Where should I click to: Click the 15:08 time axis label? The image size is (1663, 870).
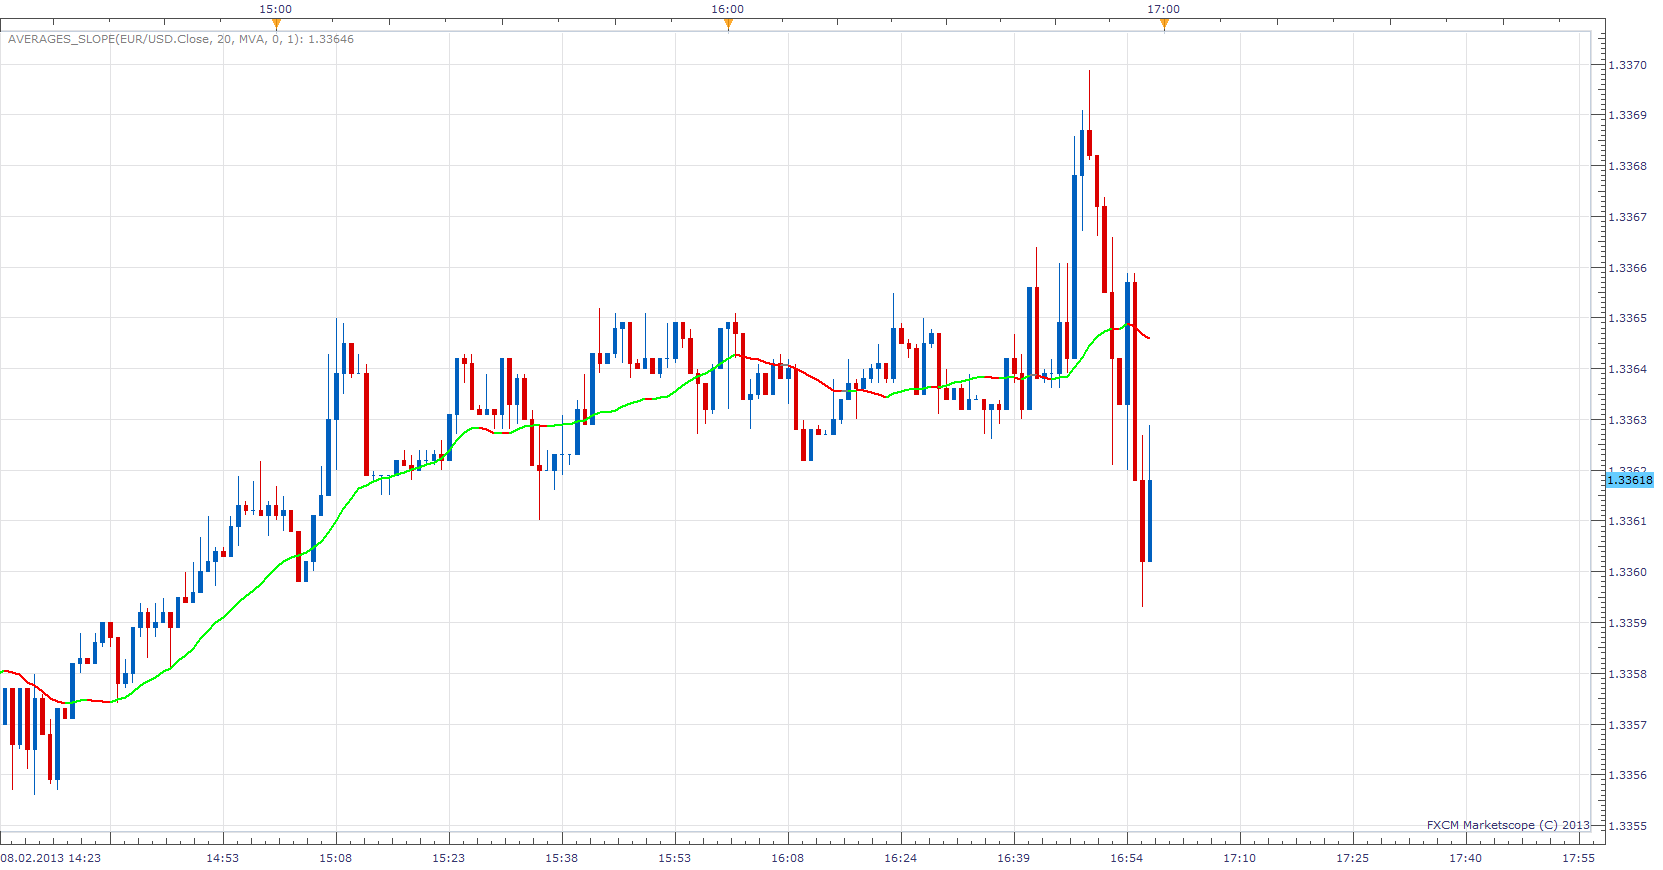pyautogui.click(x=336, y=858)
